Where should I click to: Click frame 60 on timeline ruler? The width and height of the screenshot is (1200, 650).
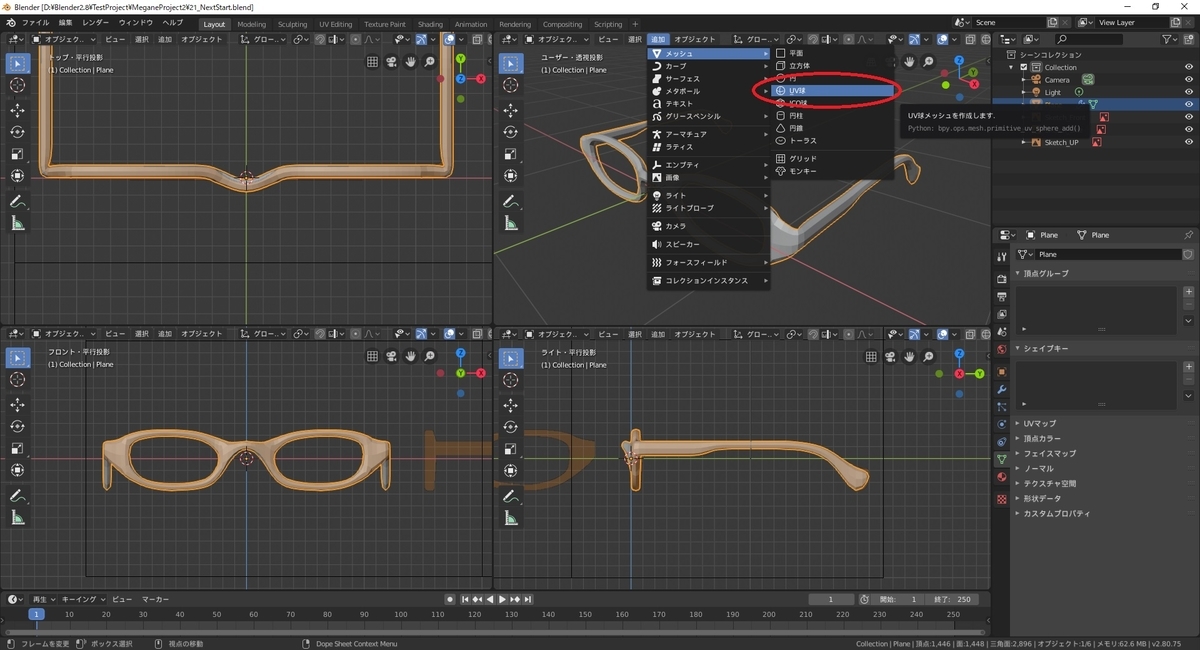click(254, 614)
